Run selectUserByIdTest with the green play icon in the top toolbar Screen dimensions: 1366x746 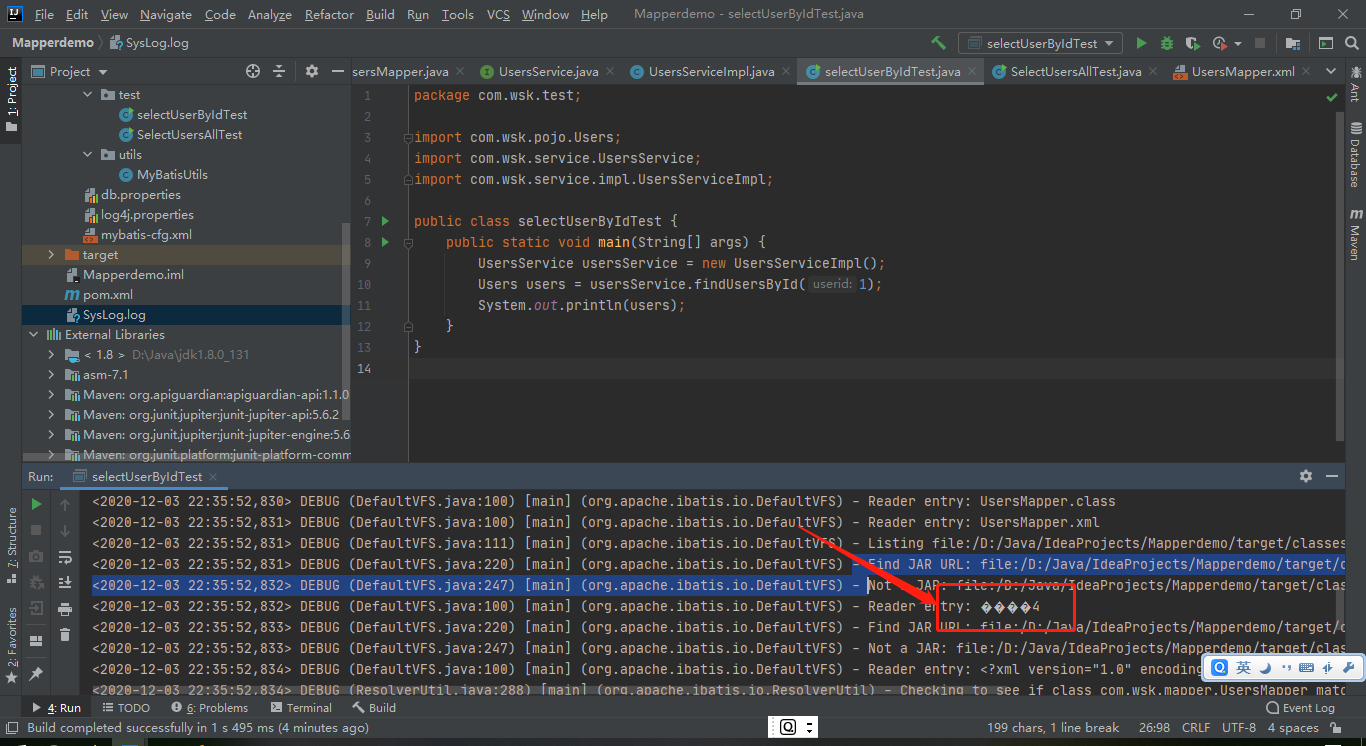[1141, 43]
